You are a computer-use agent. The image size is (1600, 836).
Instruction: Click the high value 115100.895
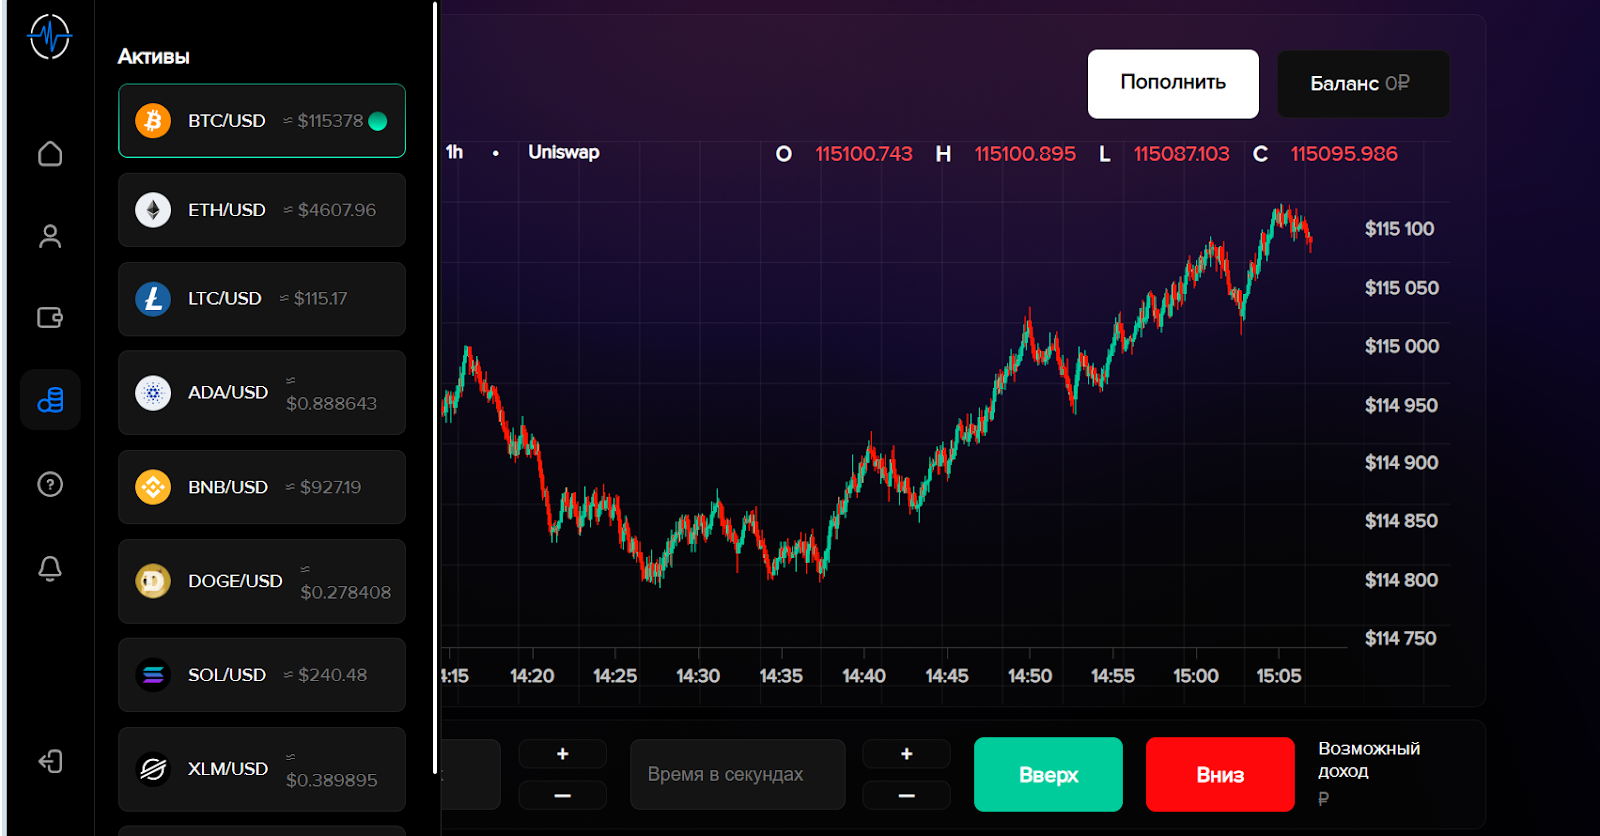1025,154
